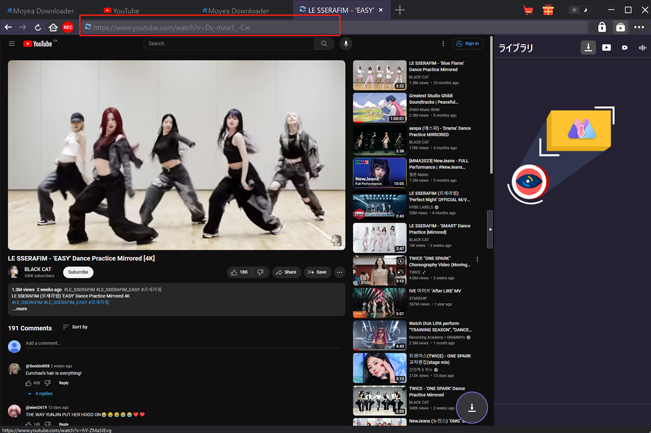Click the round floating download button

(x=472, y=408)
